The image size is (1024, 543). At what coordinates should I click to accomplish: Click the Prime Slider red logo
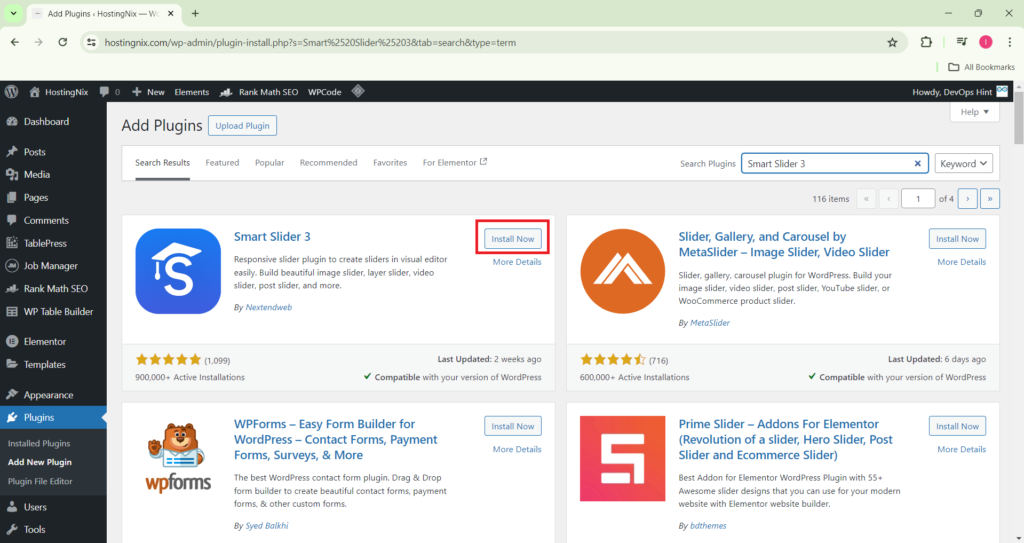(622, 459)
